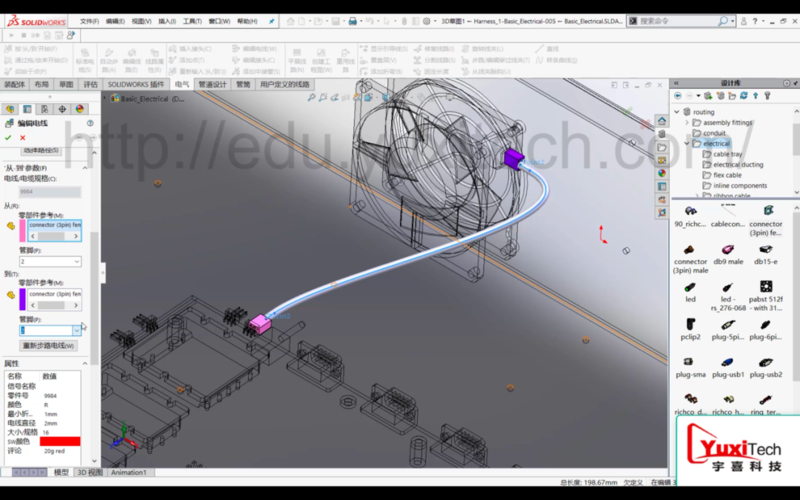The height and width of the screenshot is (500, 800).
Task: Switch to the 电气 ribbon tab
Action: (x=182, y=85)
